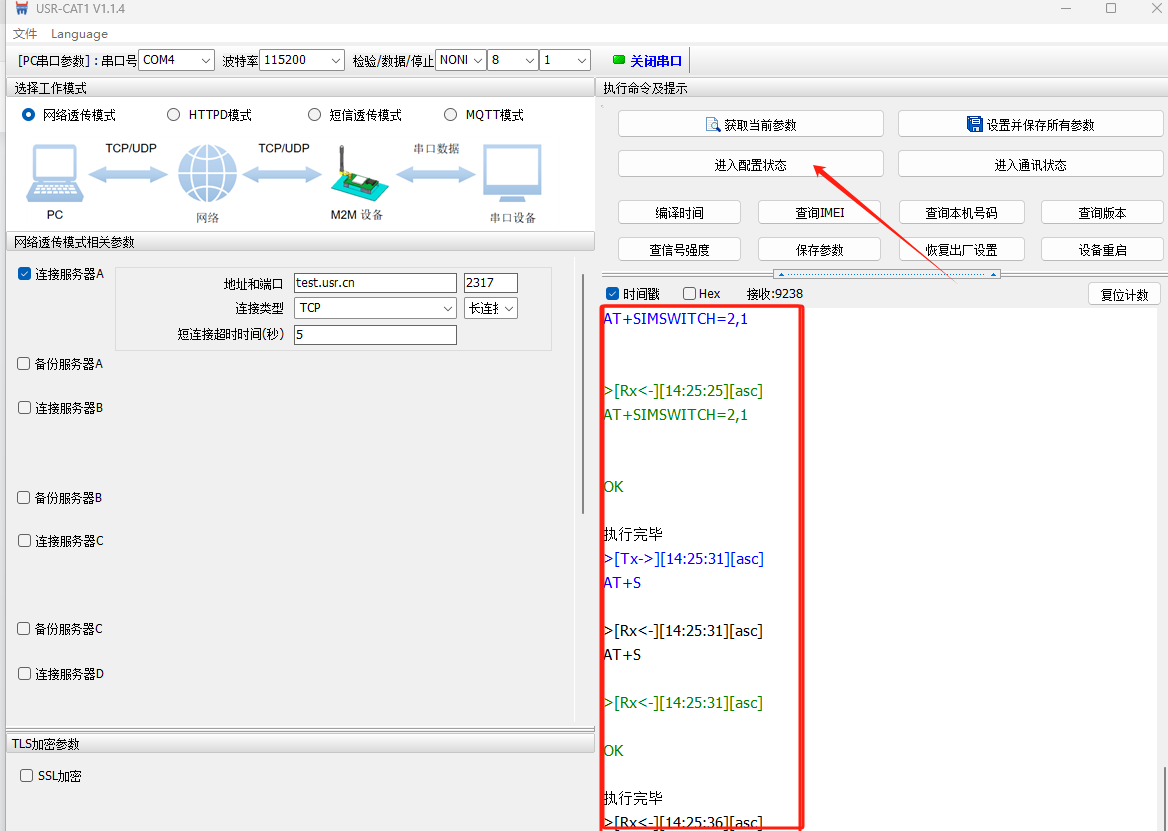Enable 备份服务器A checkbox
Screen dimensions: 1168x831
pyautogui.click(x=24, y=363)
